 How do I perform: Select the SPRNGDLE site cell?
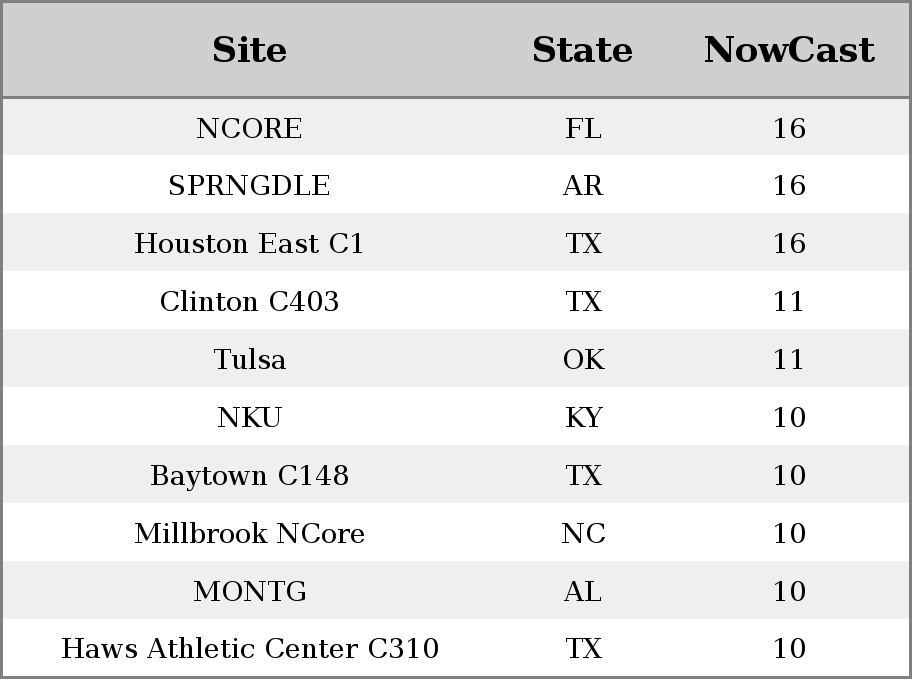(x=249, y=186)
